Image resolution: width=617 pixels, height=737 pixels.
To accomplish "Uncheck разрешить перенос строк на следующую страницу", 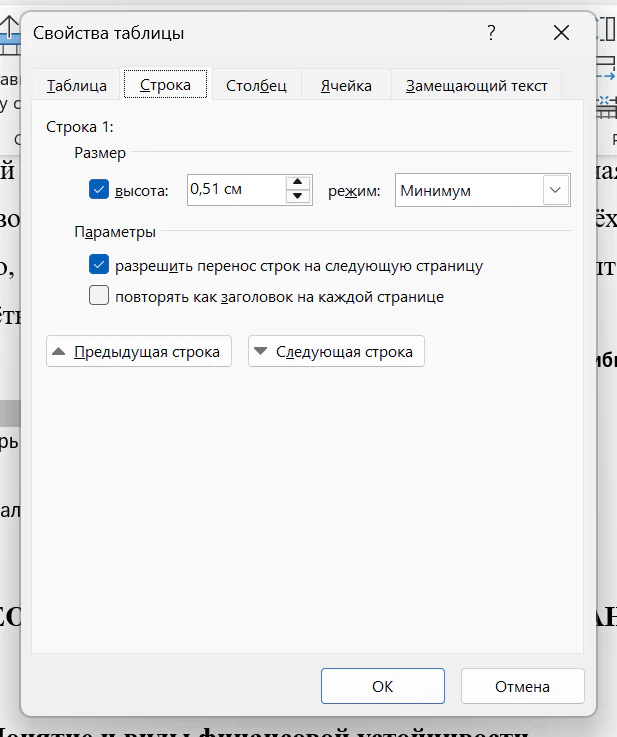I will click(99, 265).
